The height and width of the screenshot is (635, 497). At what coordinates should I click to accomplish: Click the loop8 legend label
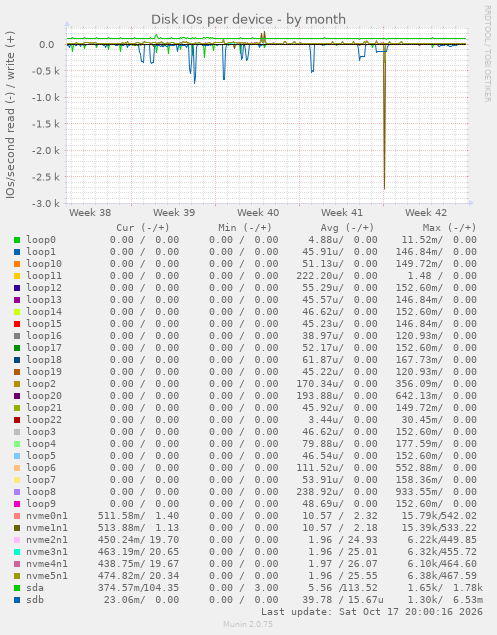pyautogui.click(x=41, y=492)
